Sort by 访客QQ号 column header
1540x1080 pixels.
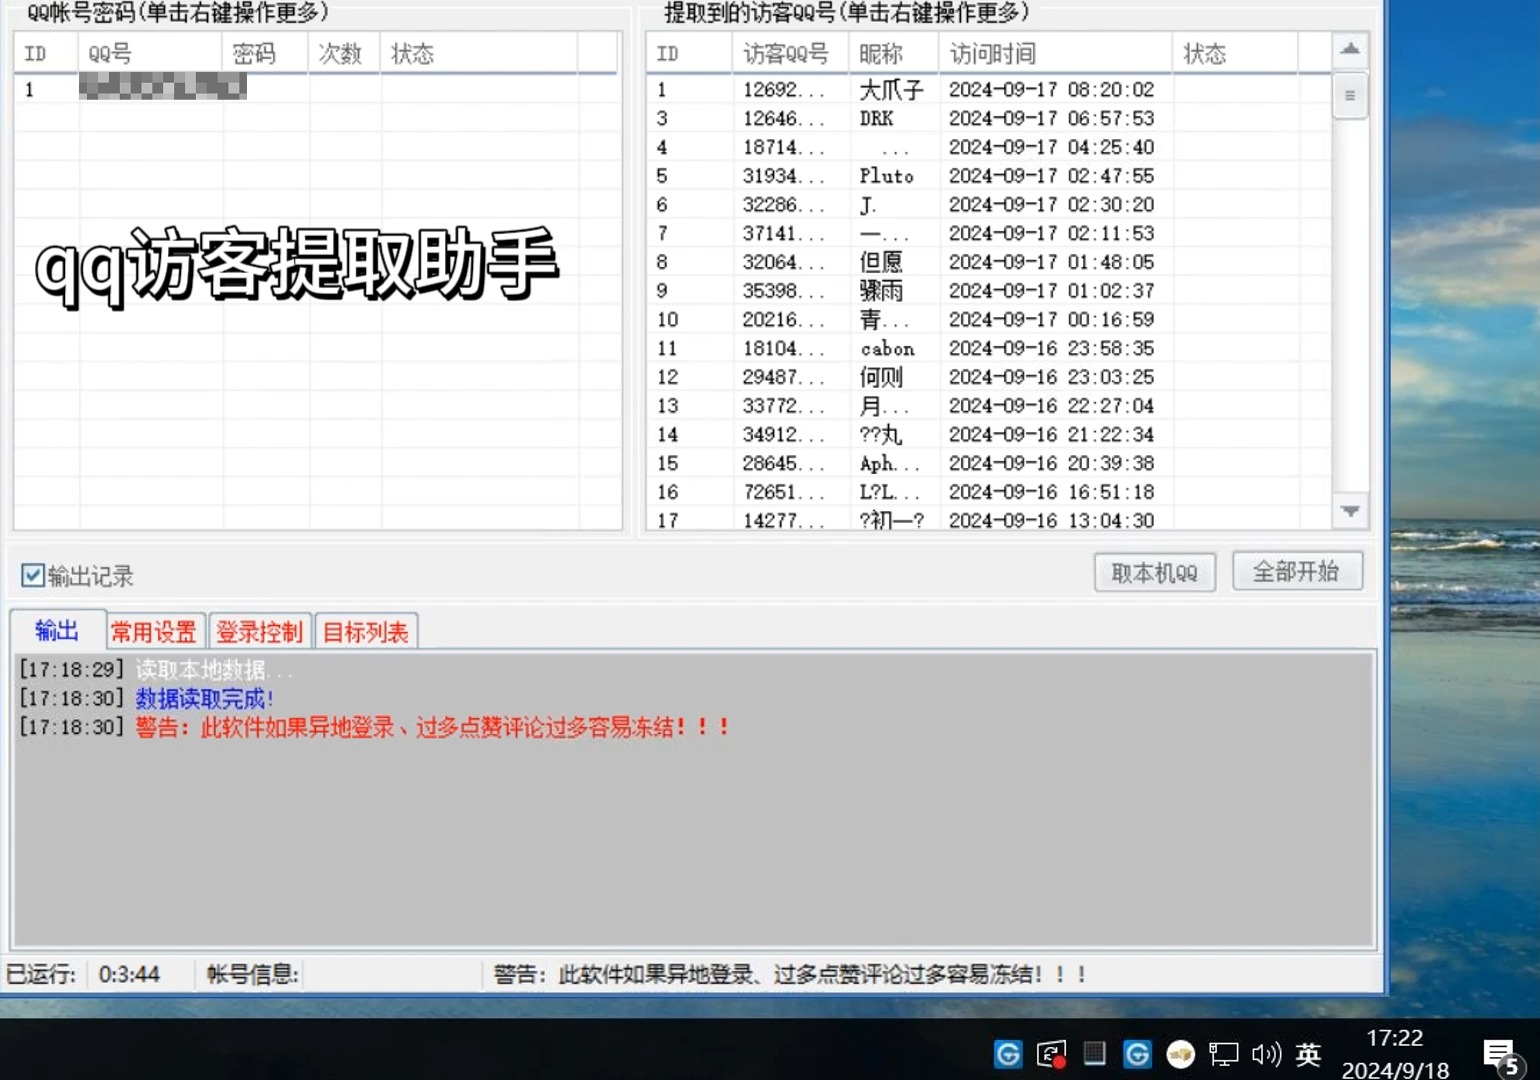point(790,54)
